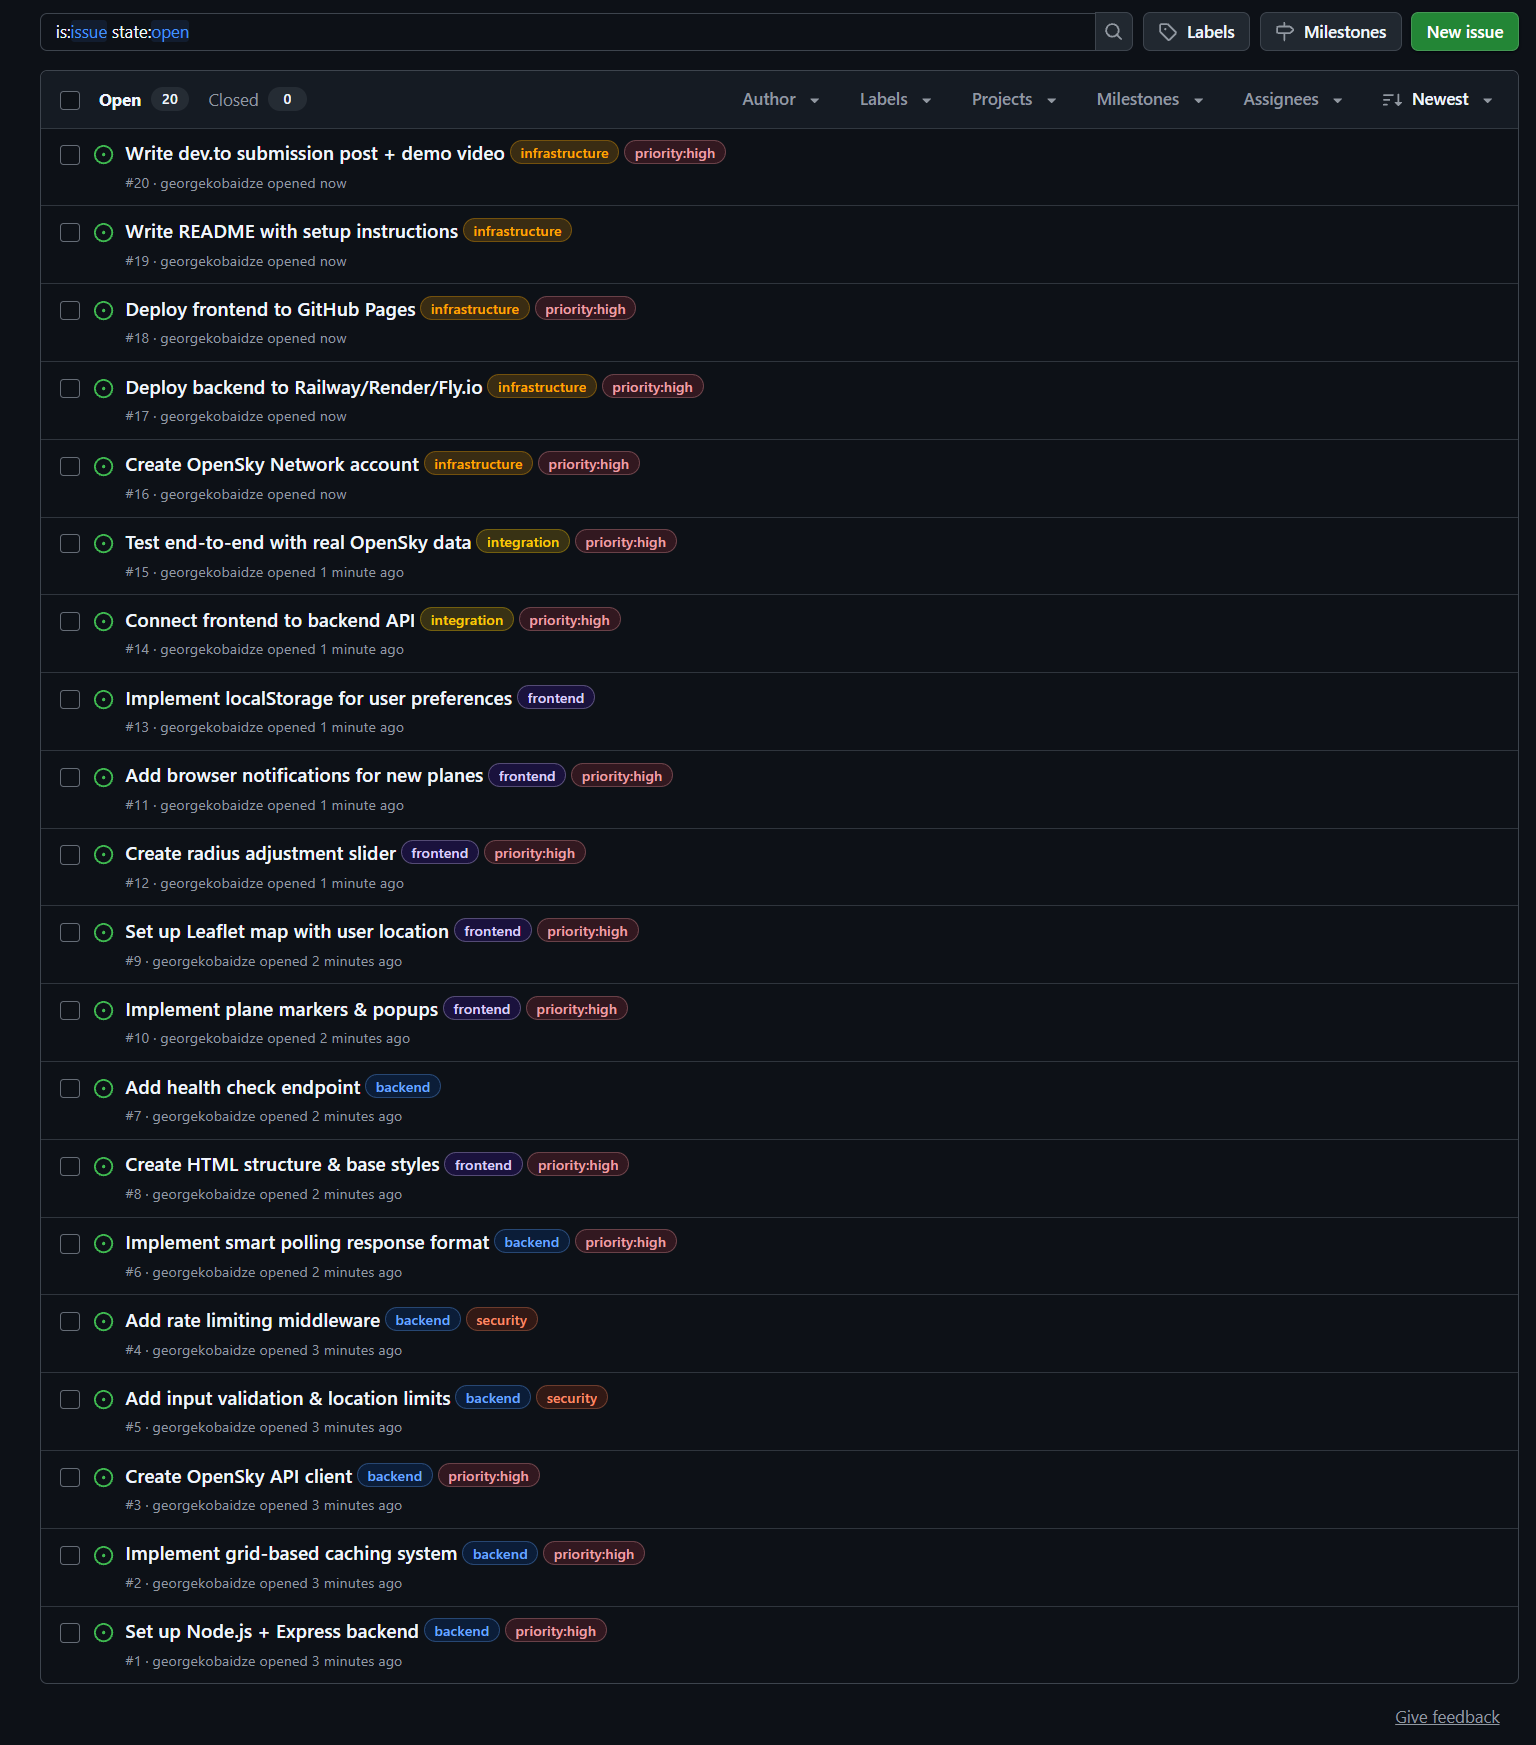Click the search magnifier icon button
The width and height of the screenshot is (1536, 1745).
tap(1113, 32)
